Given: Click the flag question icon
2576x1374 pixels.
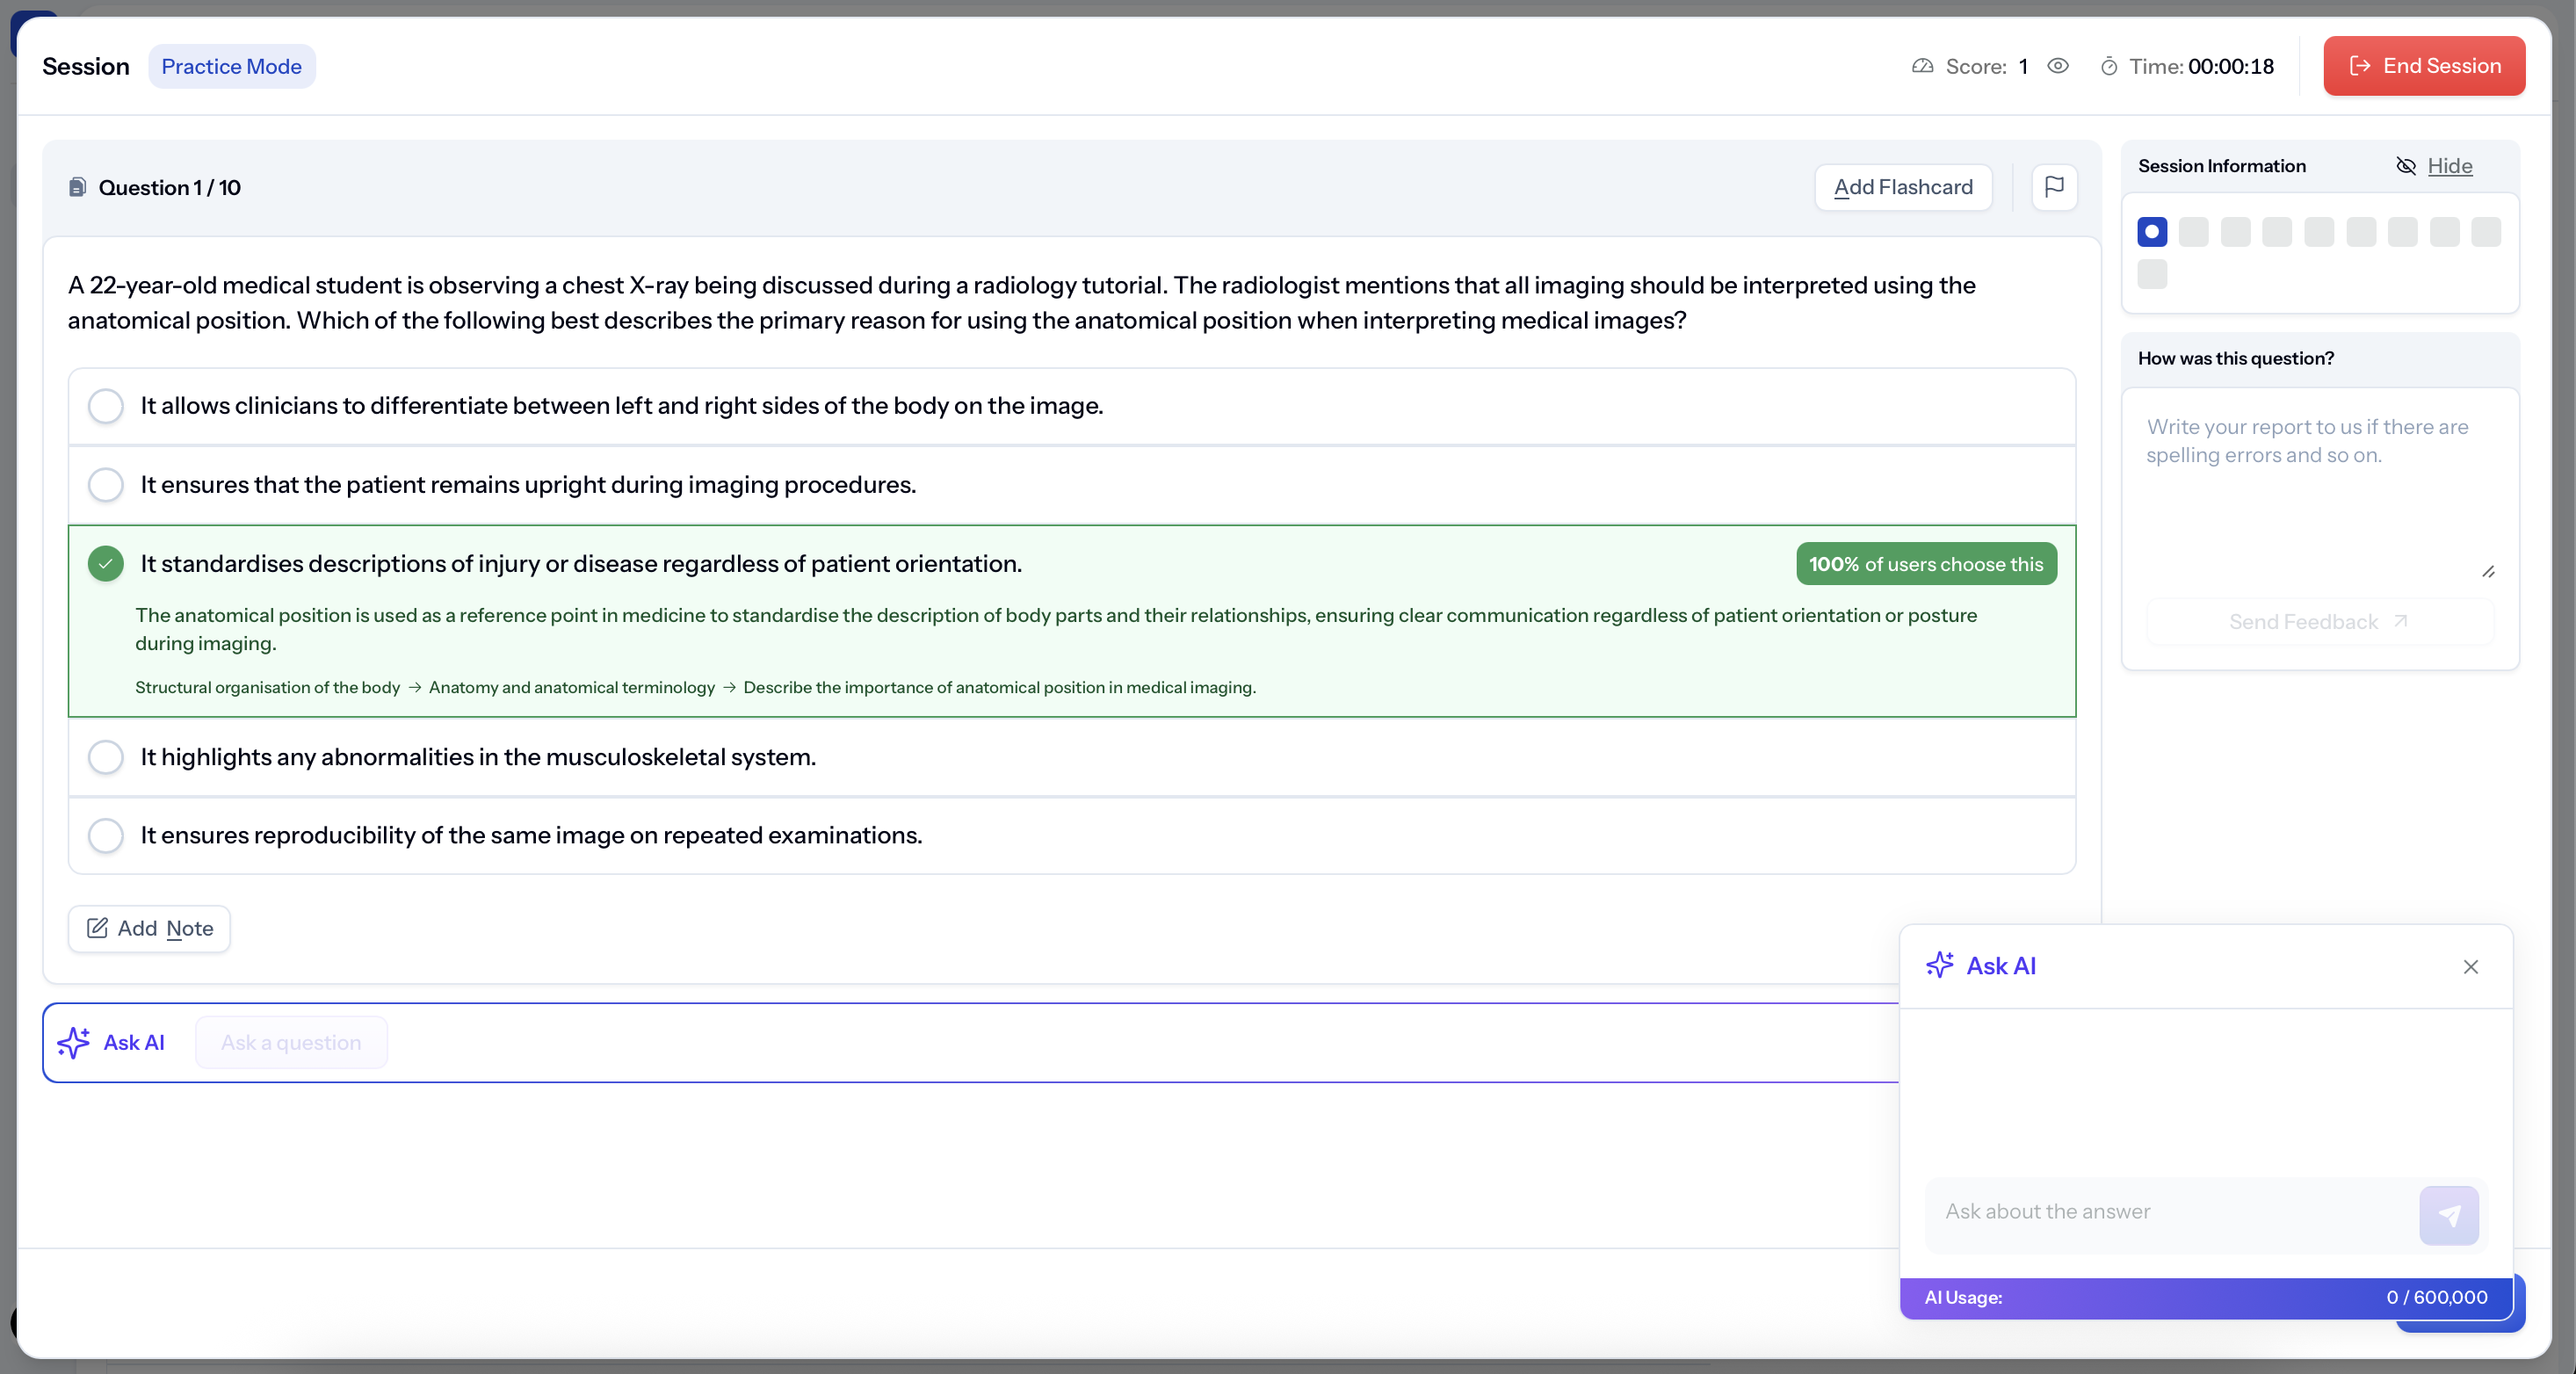Looking at the screenshot, I should point(2054,187).
